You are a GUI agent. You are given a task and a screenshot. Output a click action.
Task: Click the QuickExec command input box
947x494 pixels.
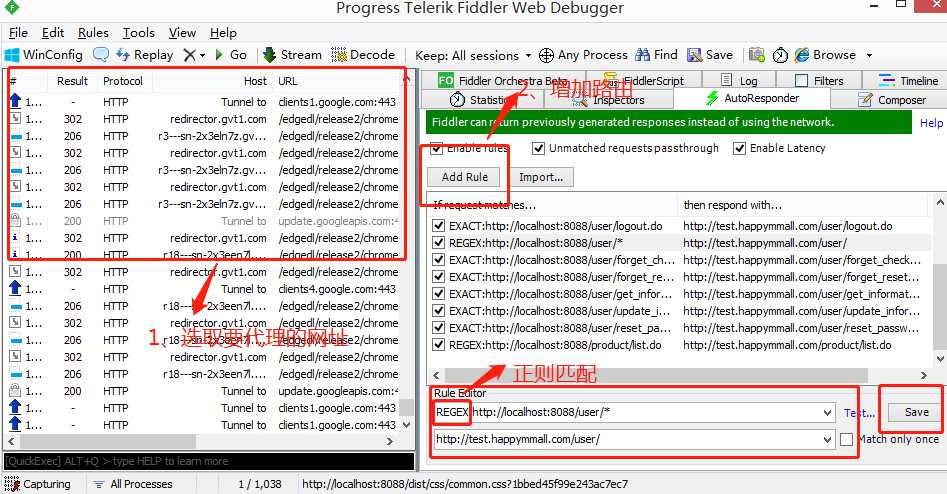pos(210,461)
